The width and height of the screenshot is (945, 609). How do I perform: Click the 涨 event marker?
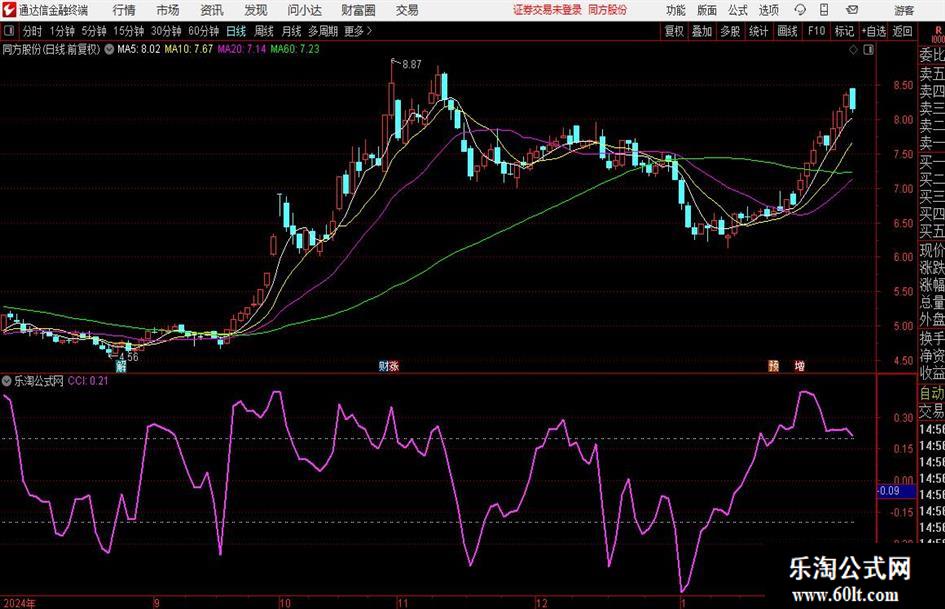coord(394,365)
